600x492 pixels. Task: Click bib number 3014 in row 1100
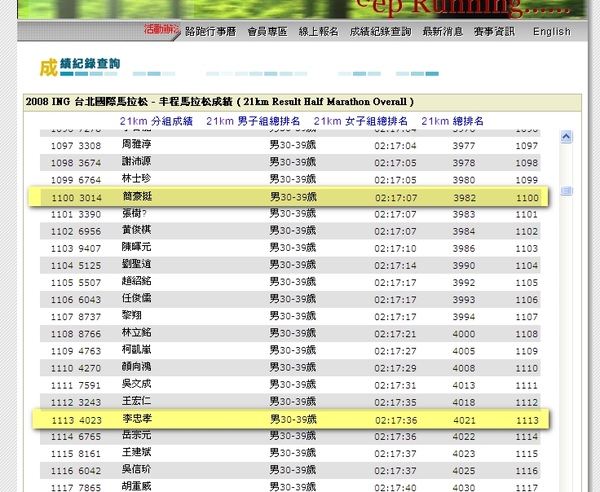90,198
